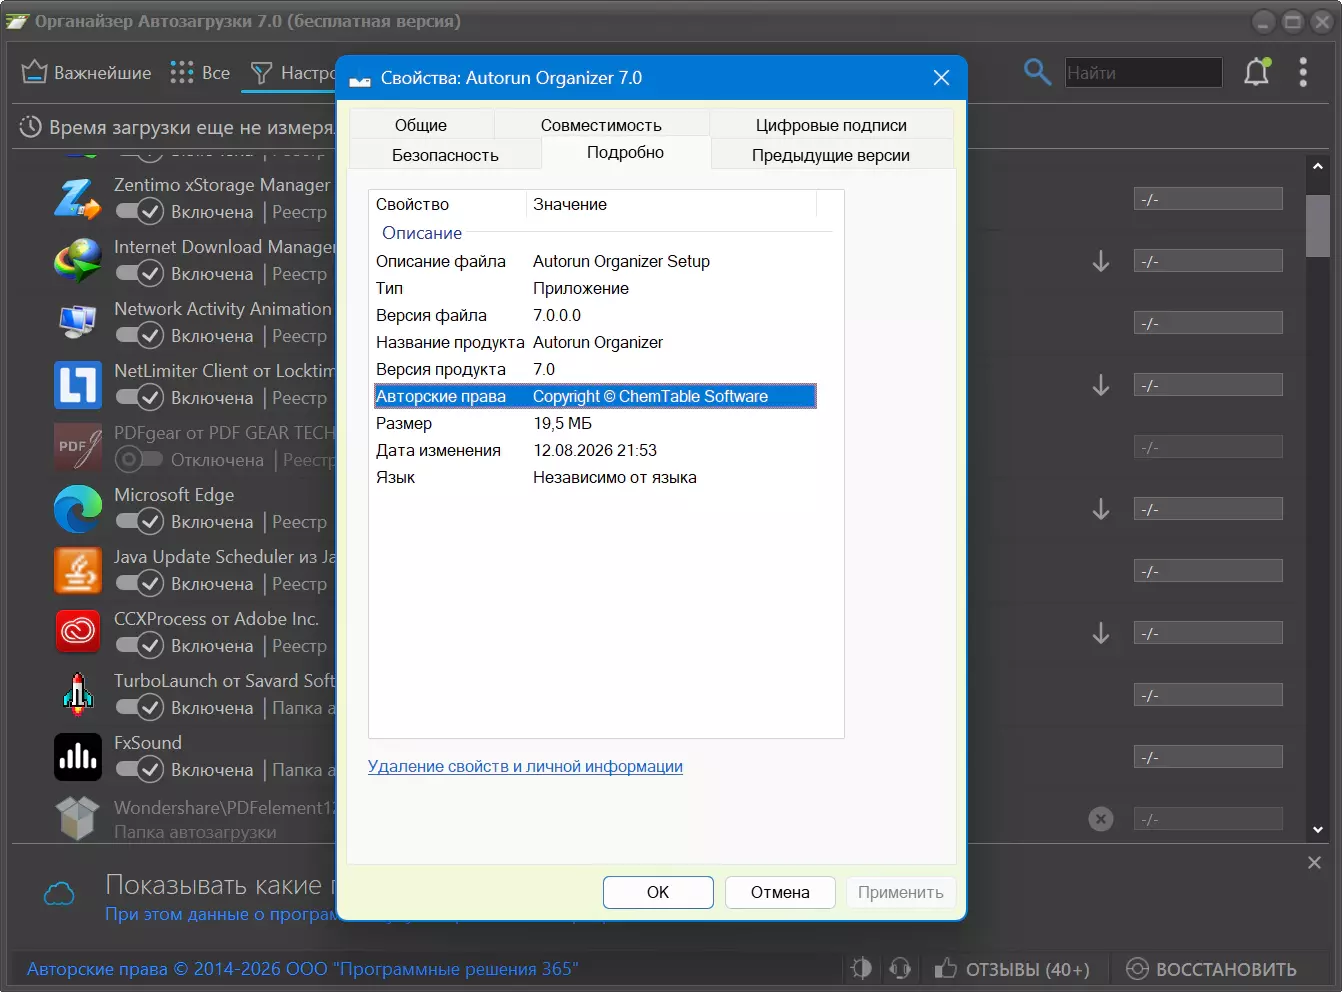Image resolution: width=1342 pixels, height=992 pixels.
Task: Select the Размер 19,5 МБ row
Action: tap(595, 423)
